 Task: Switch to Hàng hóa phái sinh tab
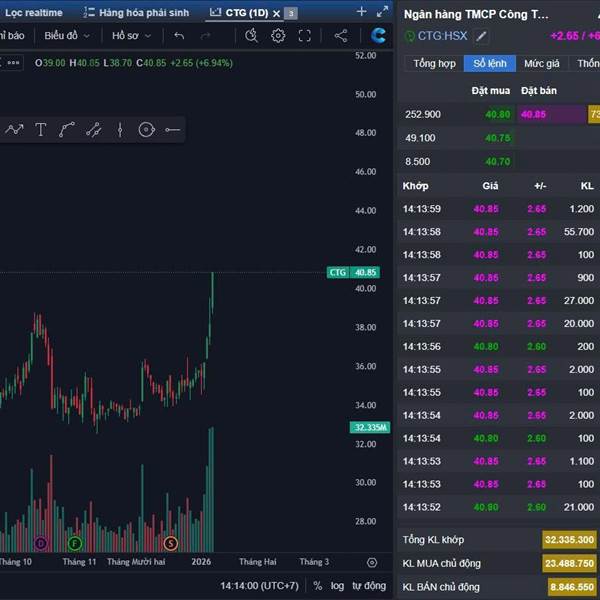tap(136, 13)
